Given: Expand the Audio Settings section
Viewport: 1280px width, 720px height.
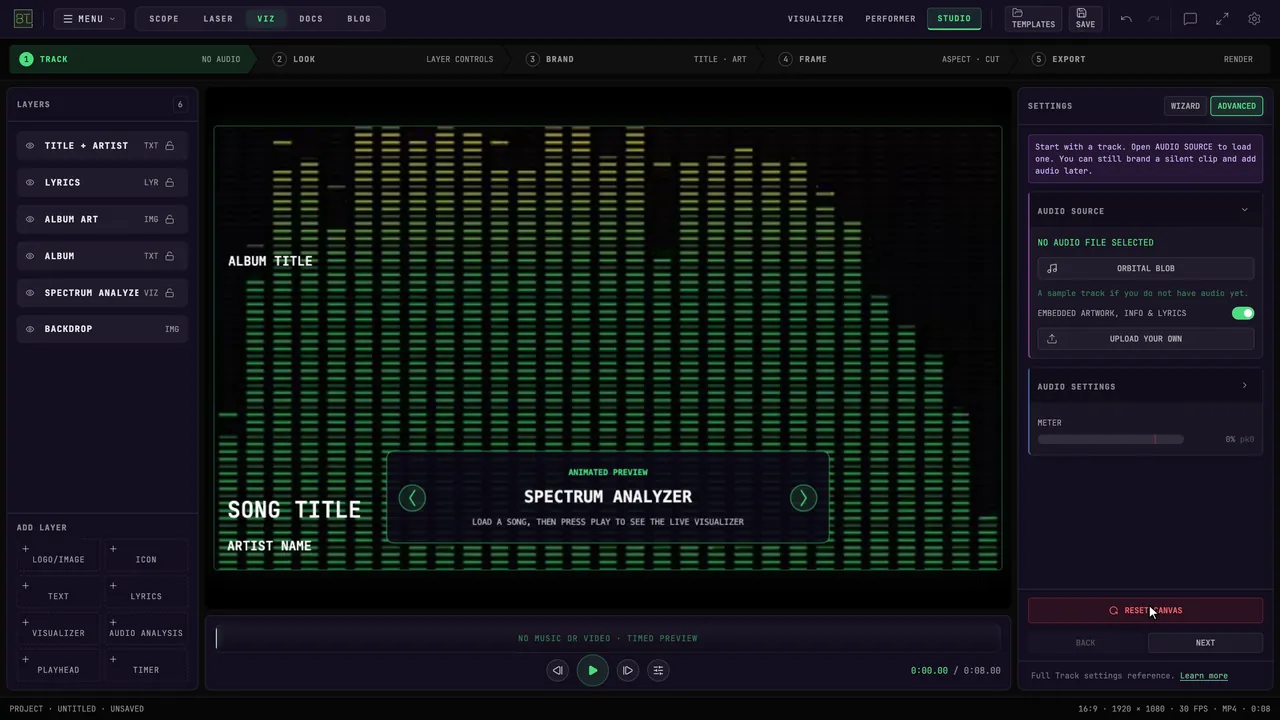Looking at the screenshot, I should click(x=1244, y=386).
